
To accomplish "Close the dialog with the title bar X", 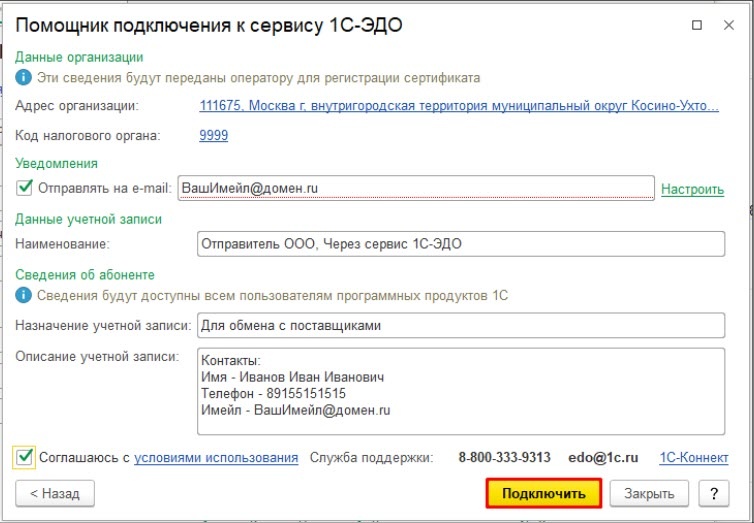I will coord(727,23).
